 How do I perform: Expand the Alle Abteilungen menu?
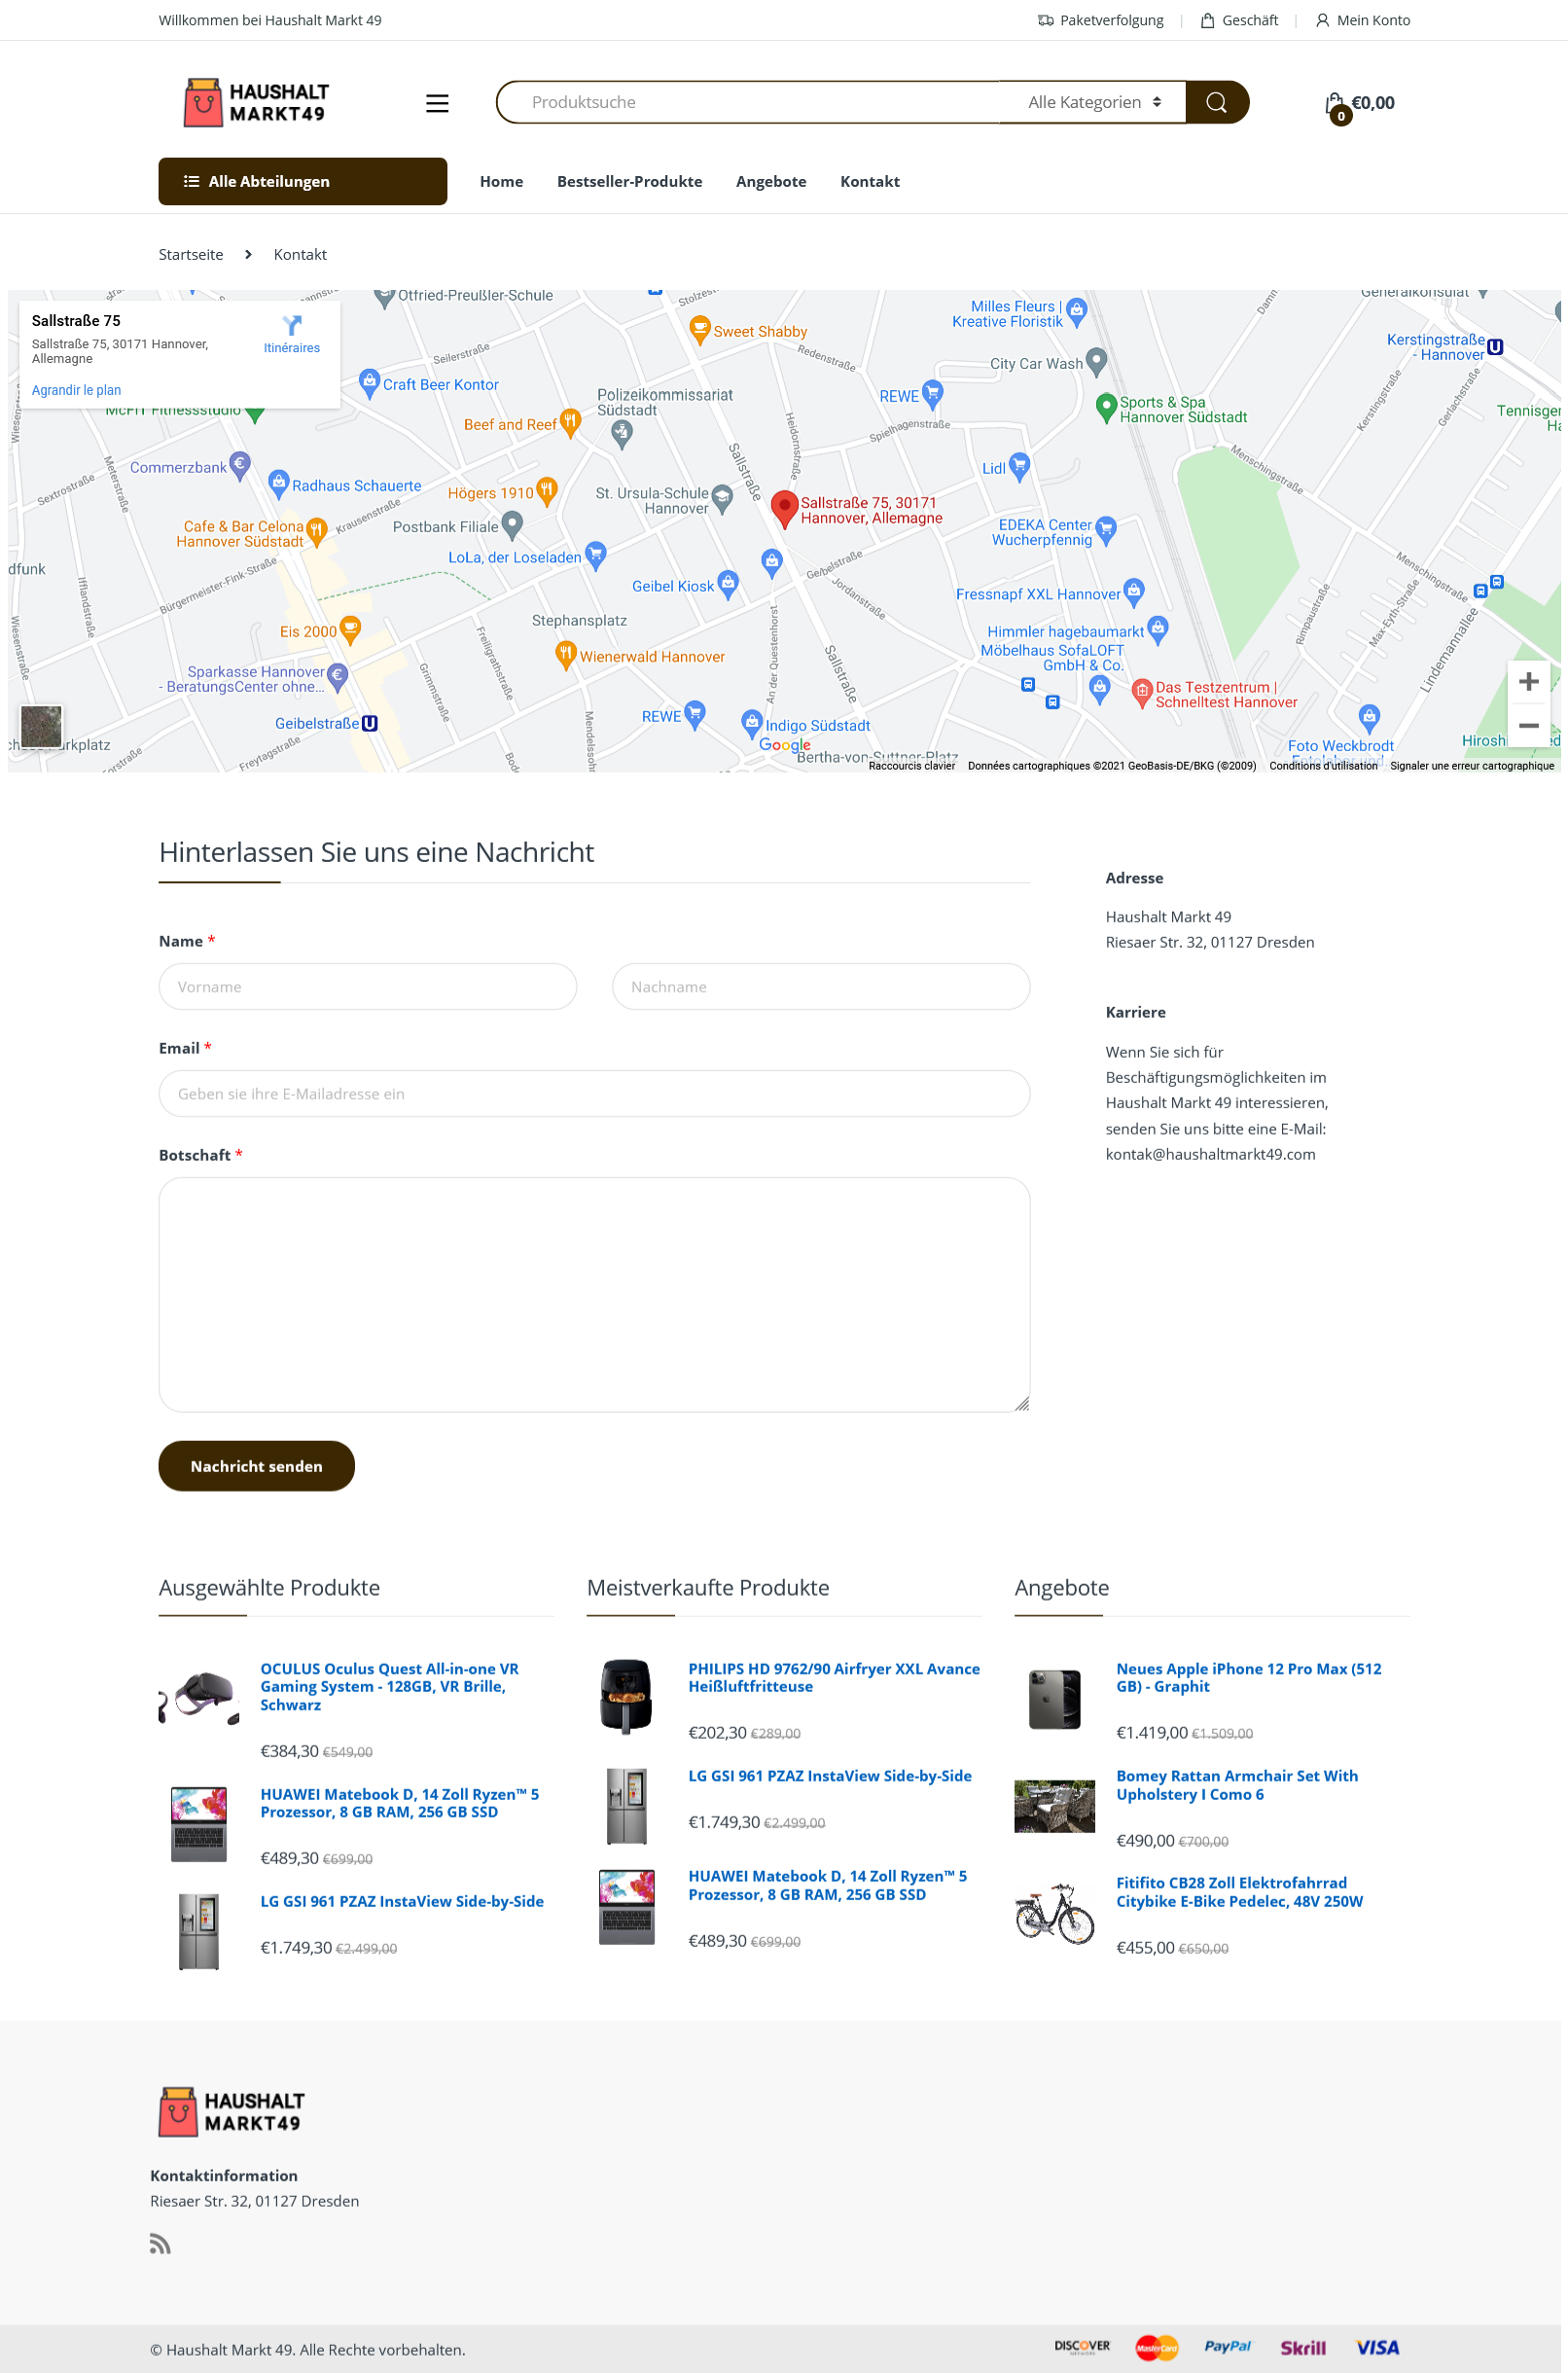tap(302, 181)
